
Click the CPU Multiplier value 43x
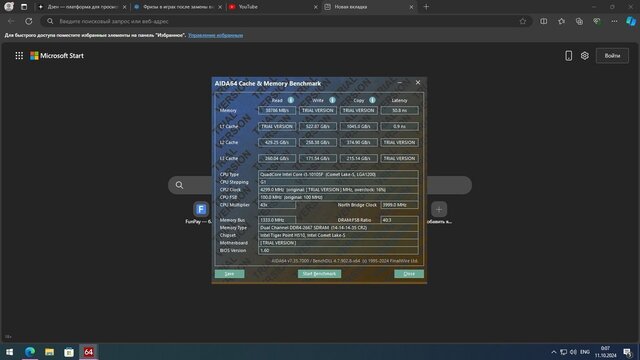277,205
